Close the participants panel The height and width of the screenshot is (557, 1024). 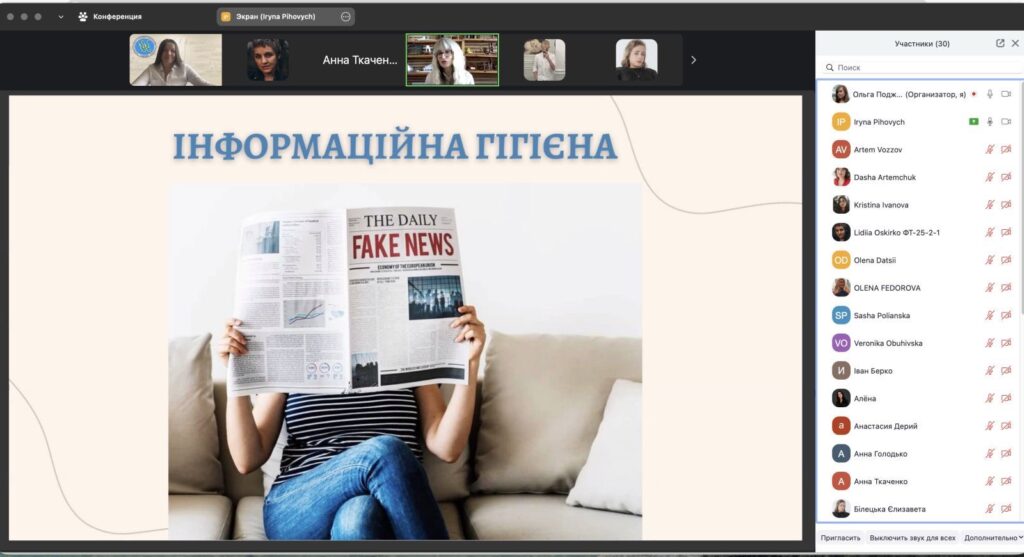point(1015,43)
